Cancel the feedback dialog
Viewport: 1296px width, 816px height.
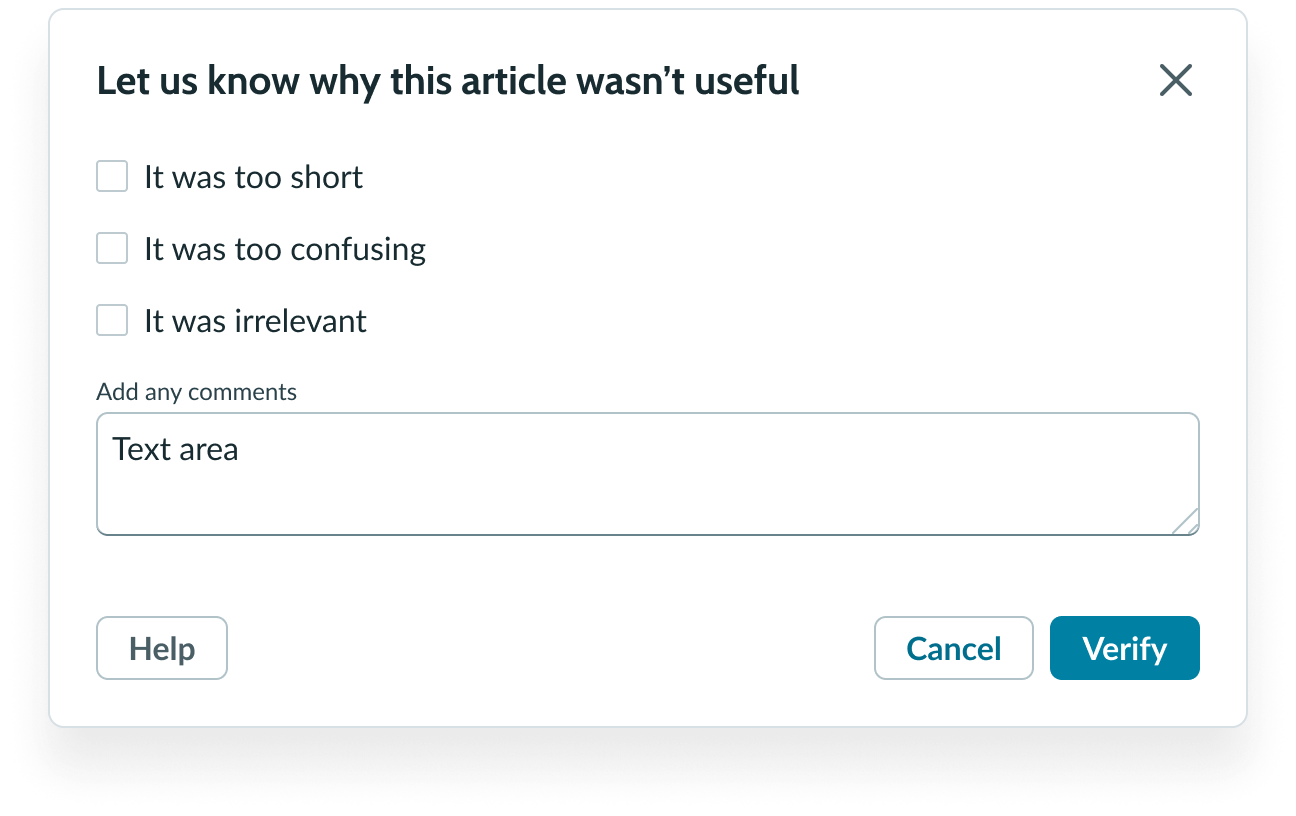tap(953, 648)
